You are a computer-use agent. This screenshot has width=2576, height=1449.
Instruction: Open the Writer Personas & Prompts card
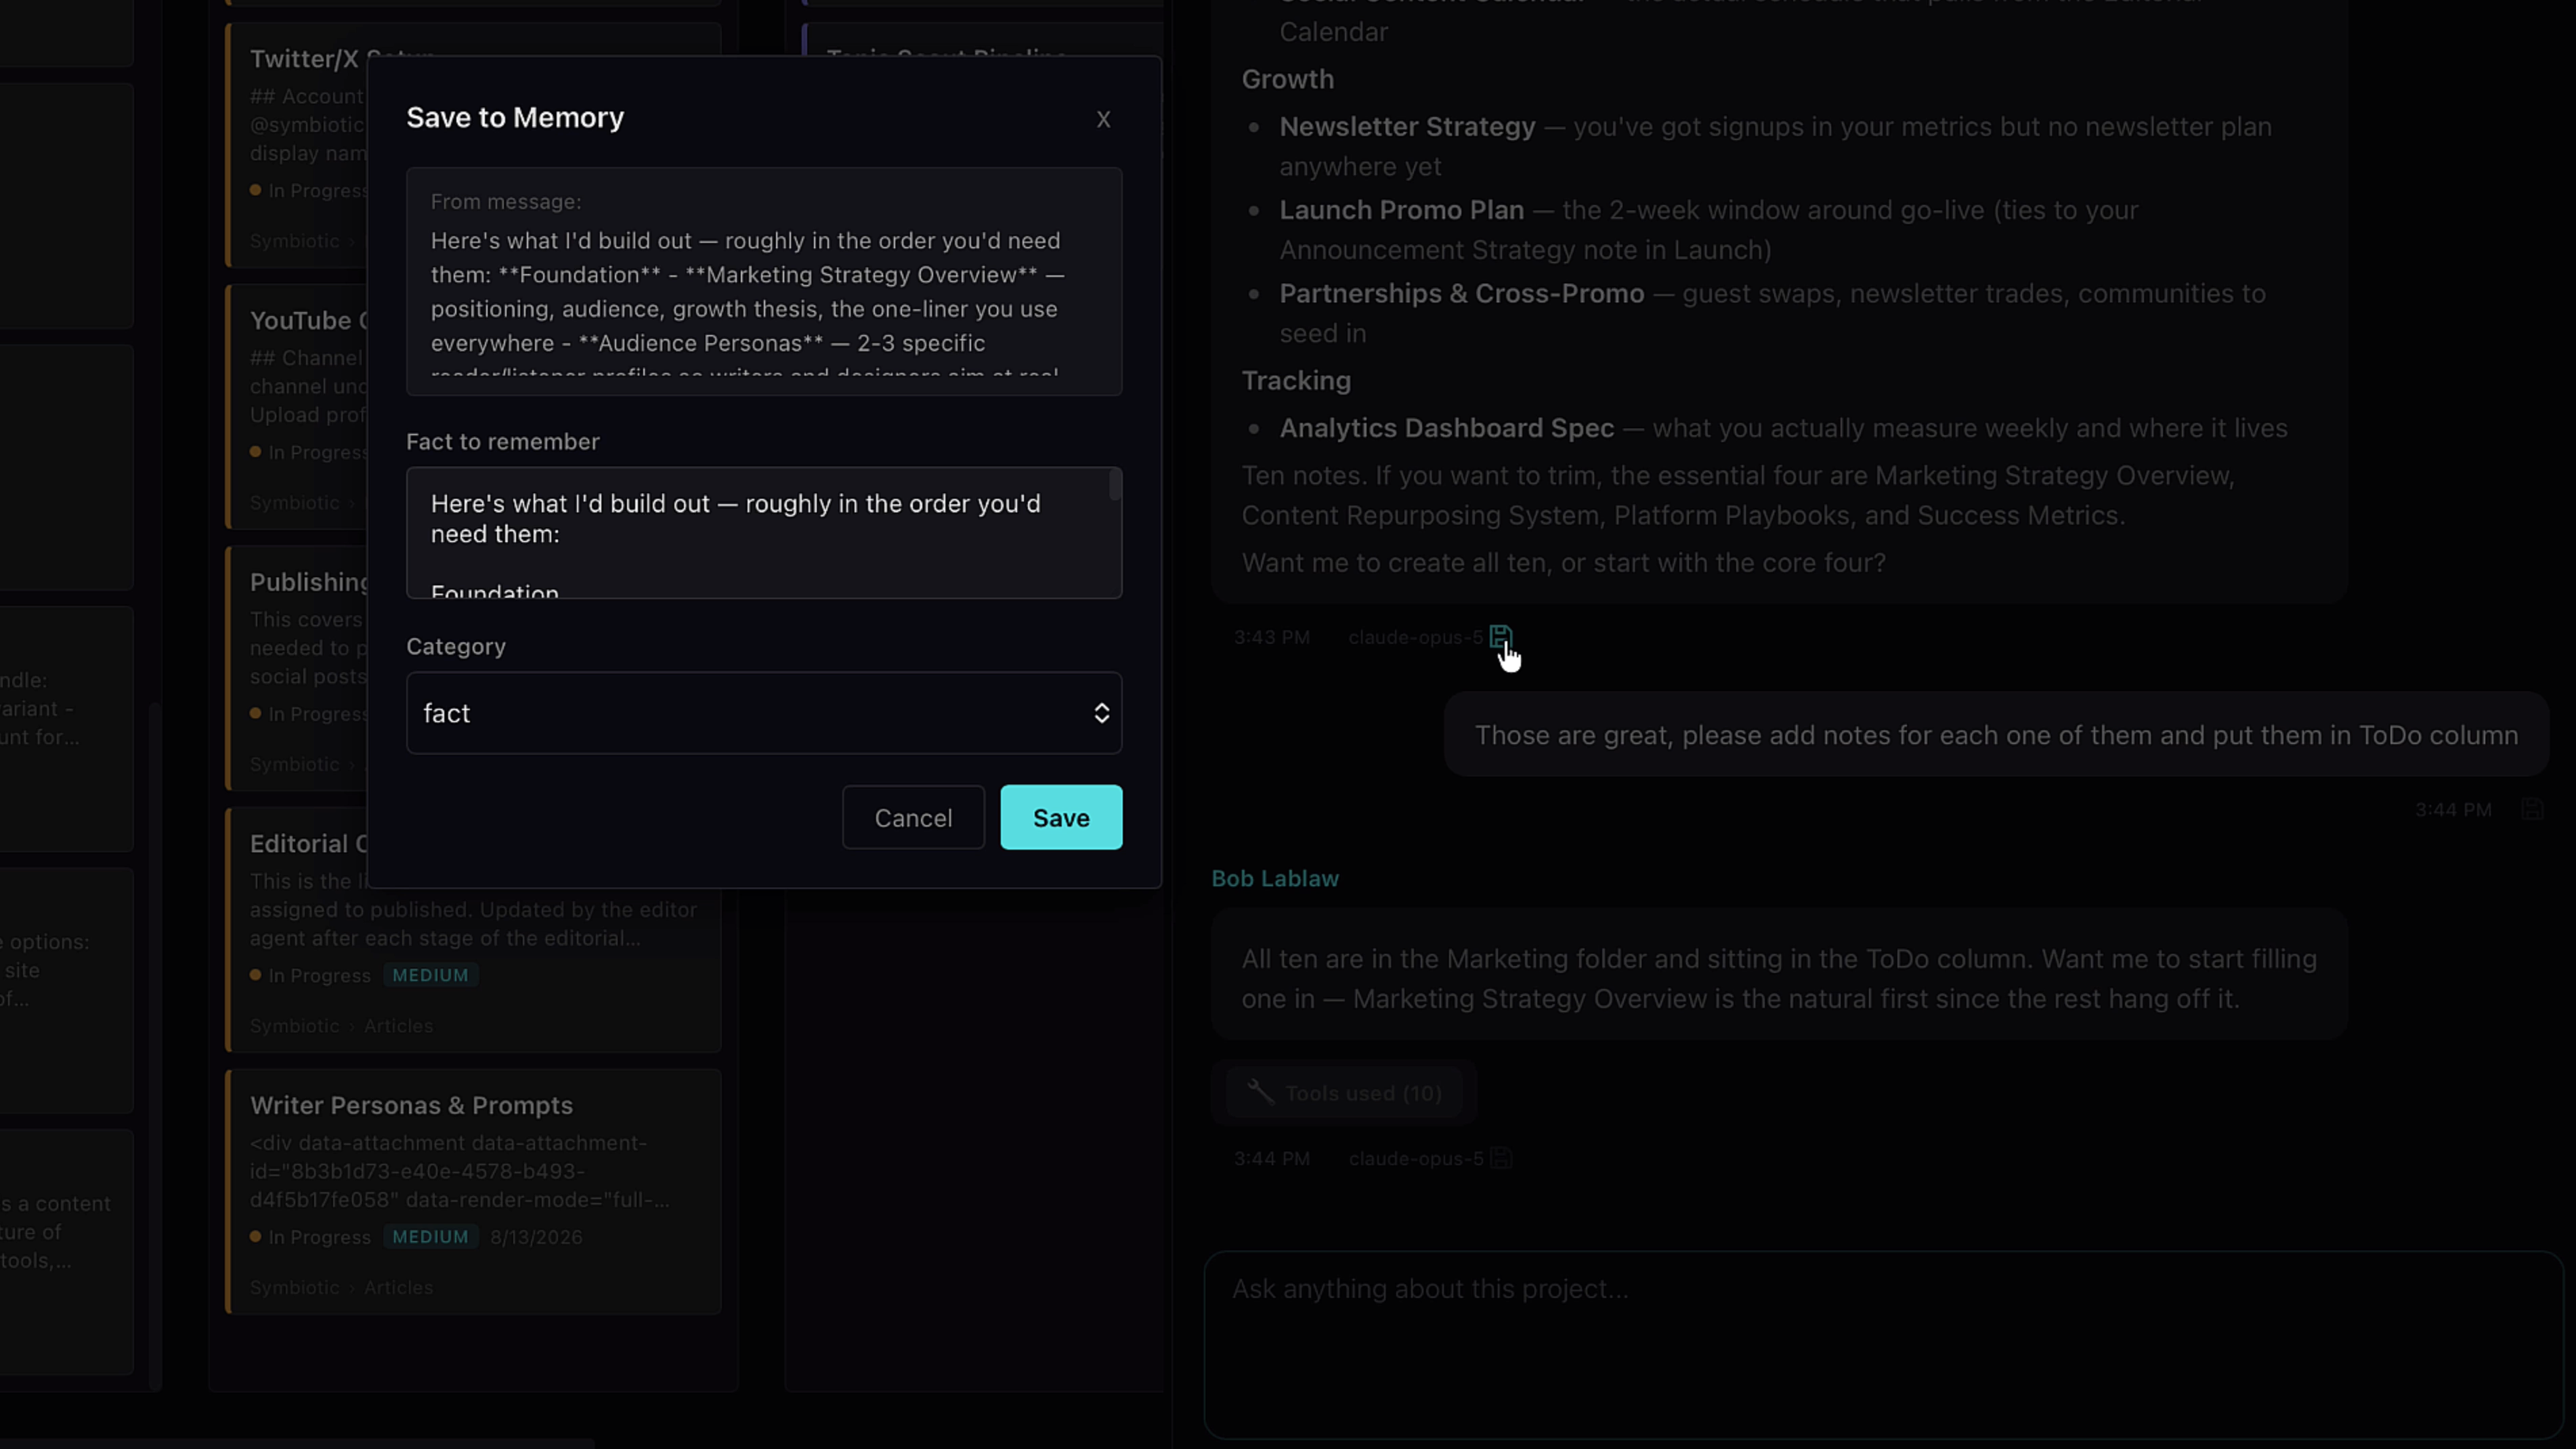(x=473, y=1191)
